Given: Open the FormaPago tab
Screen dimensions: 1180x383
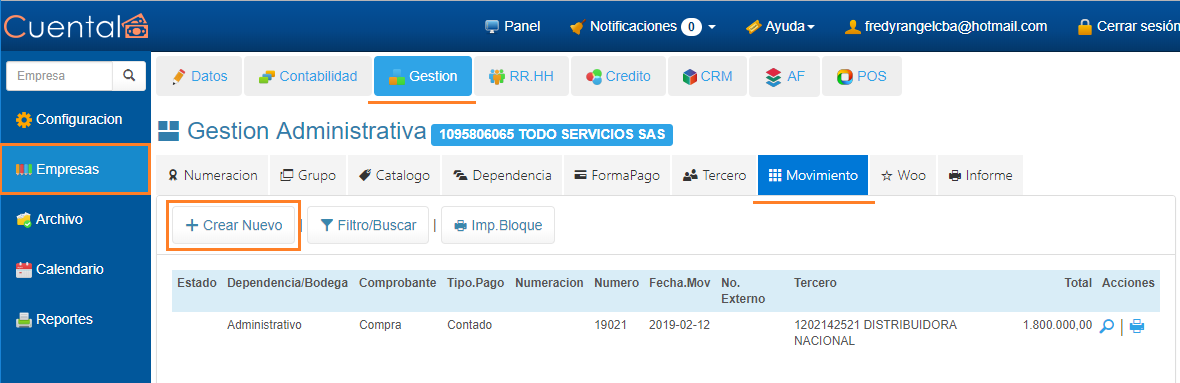Looking at the screenshot, I should [616, 175].
